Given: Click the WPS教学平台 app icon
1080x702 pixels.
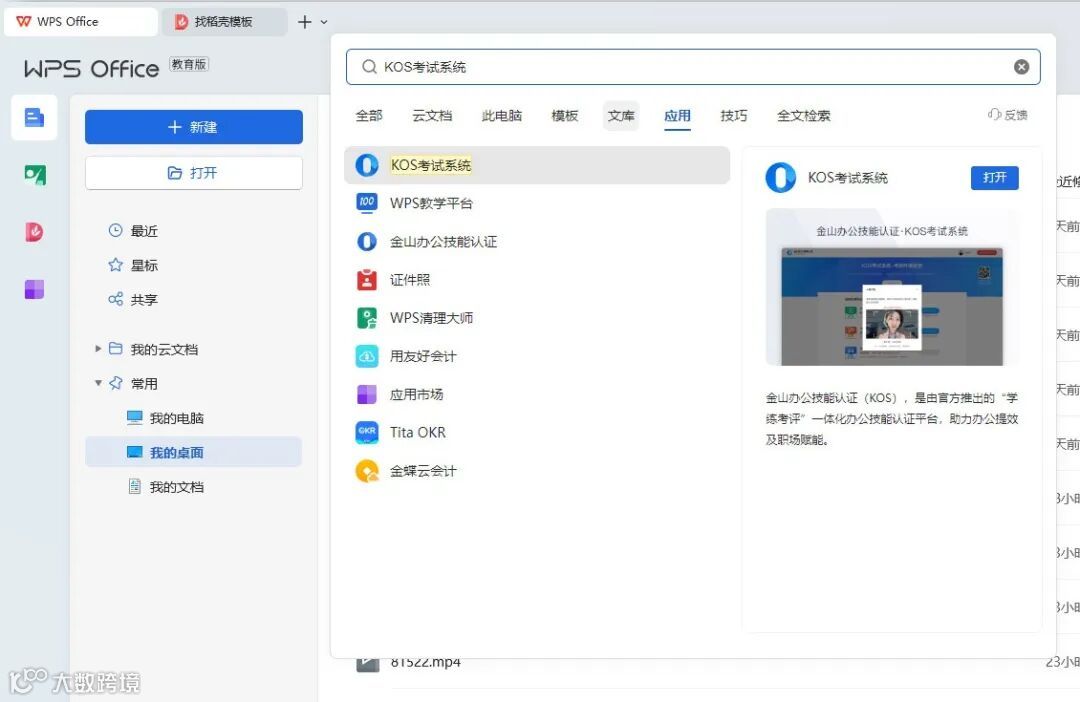Looking at the screenshot, I should (366, 203).
